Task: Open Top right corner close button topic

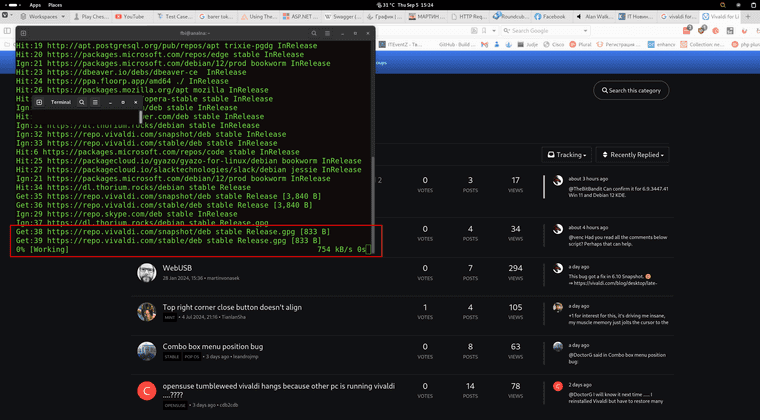Action: pyautogui.click(x=232, y=307)
